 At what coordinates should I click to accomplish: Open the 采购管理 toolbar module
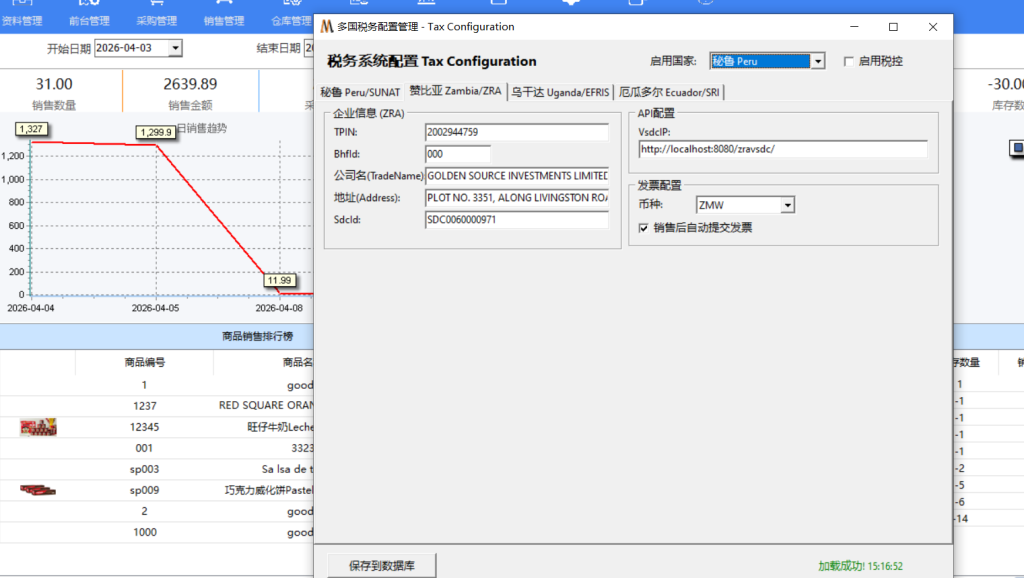click(x=156, y=14)
